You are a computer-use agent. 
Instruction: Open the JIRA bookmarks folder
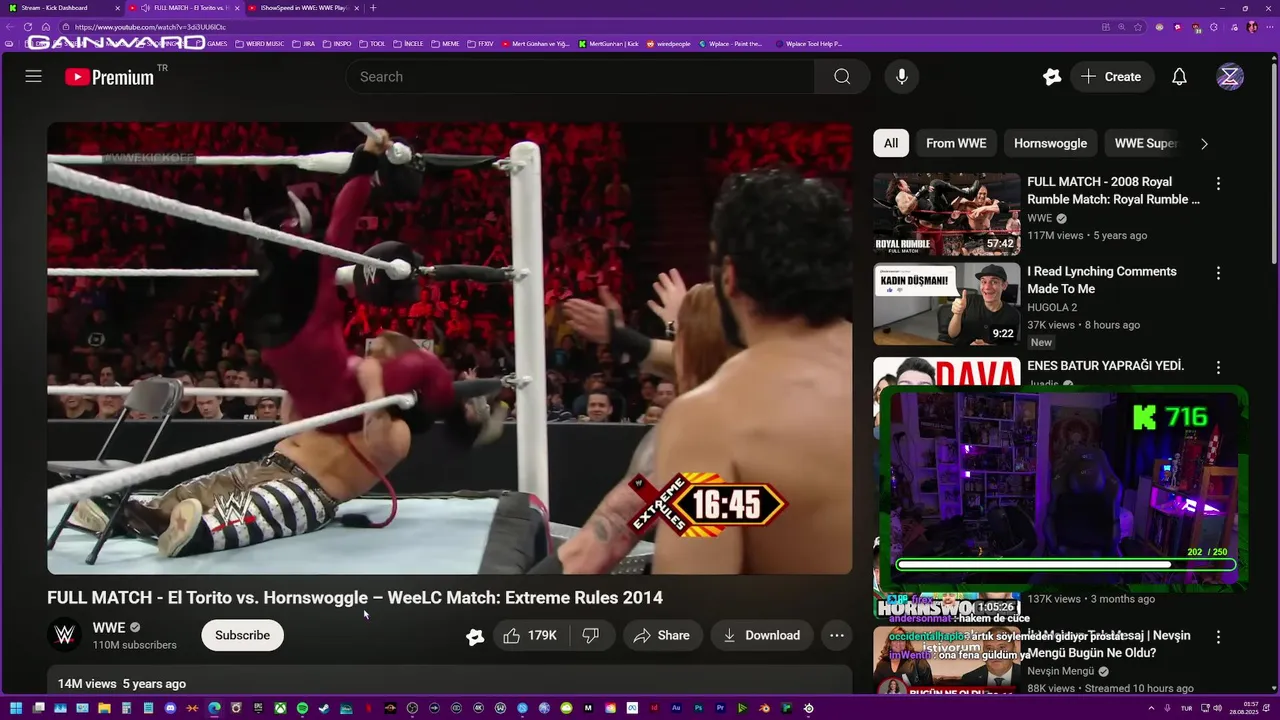coord(303,44)
